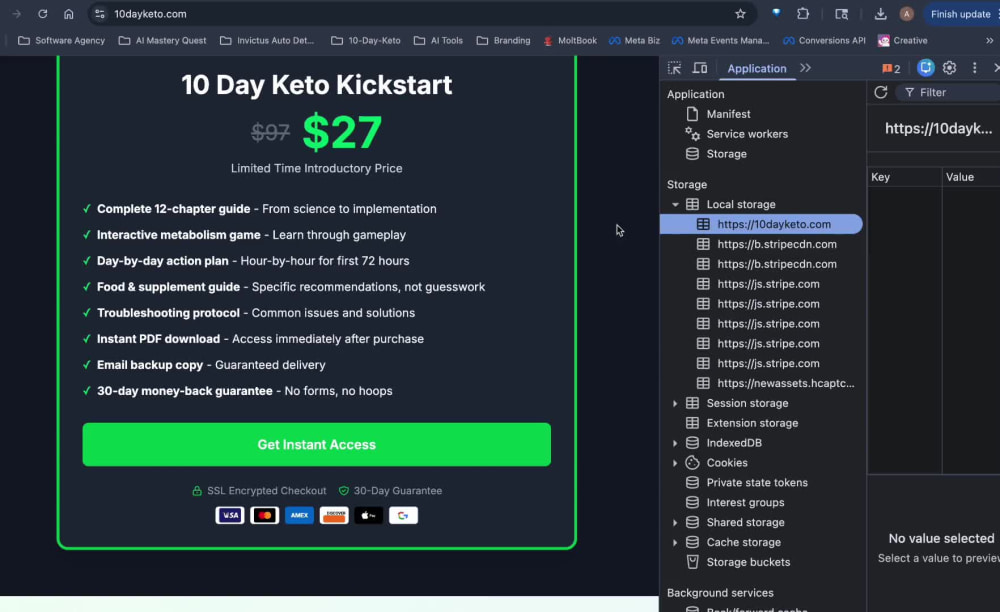
Task: Click the Value column header
Action: [971, 177]
